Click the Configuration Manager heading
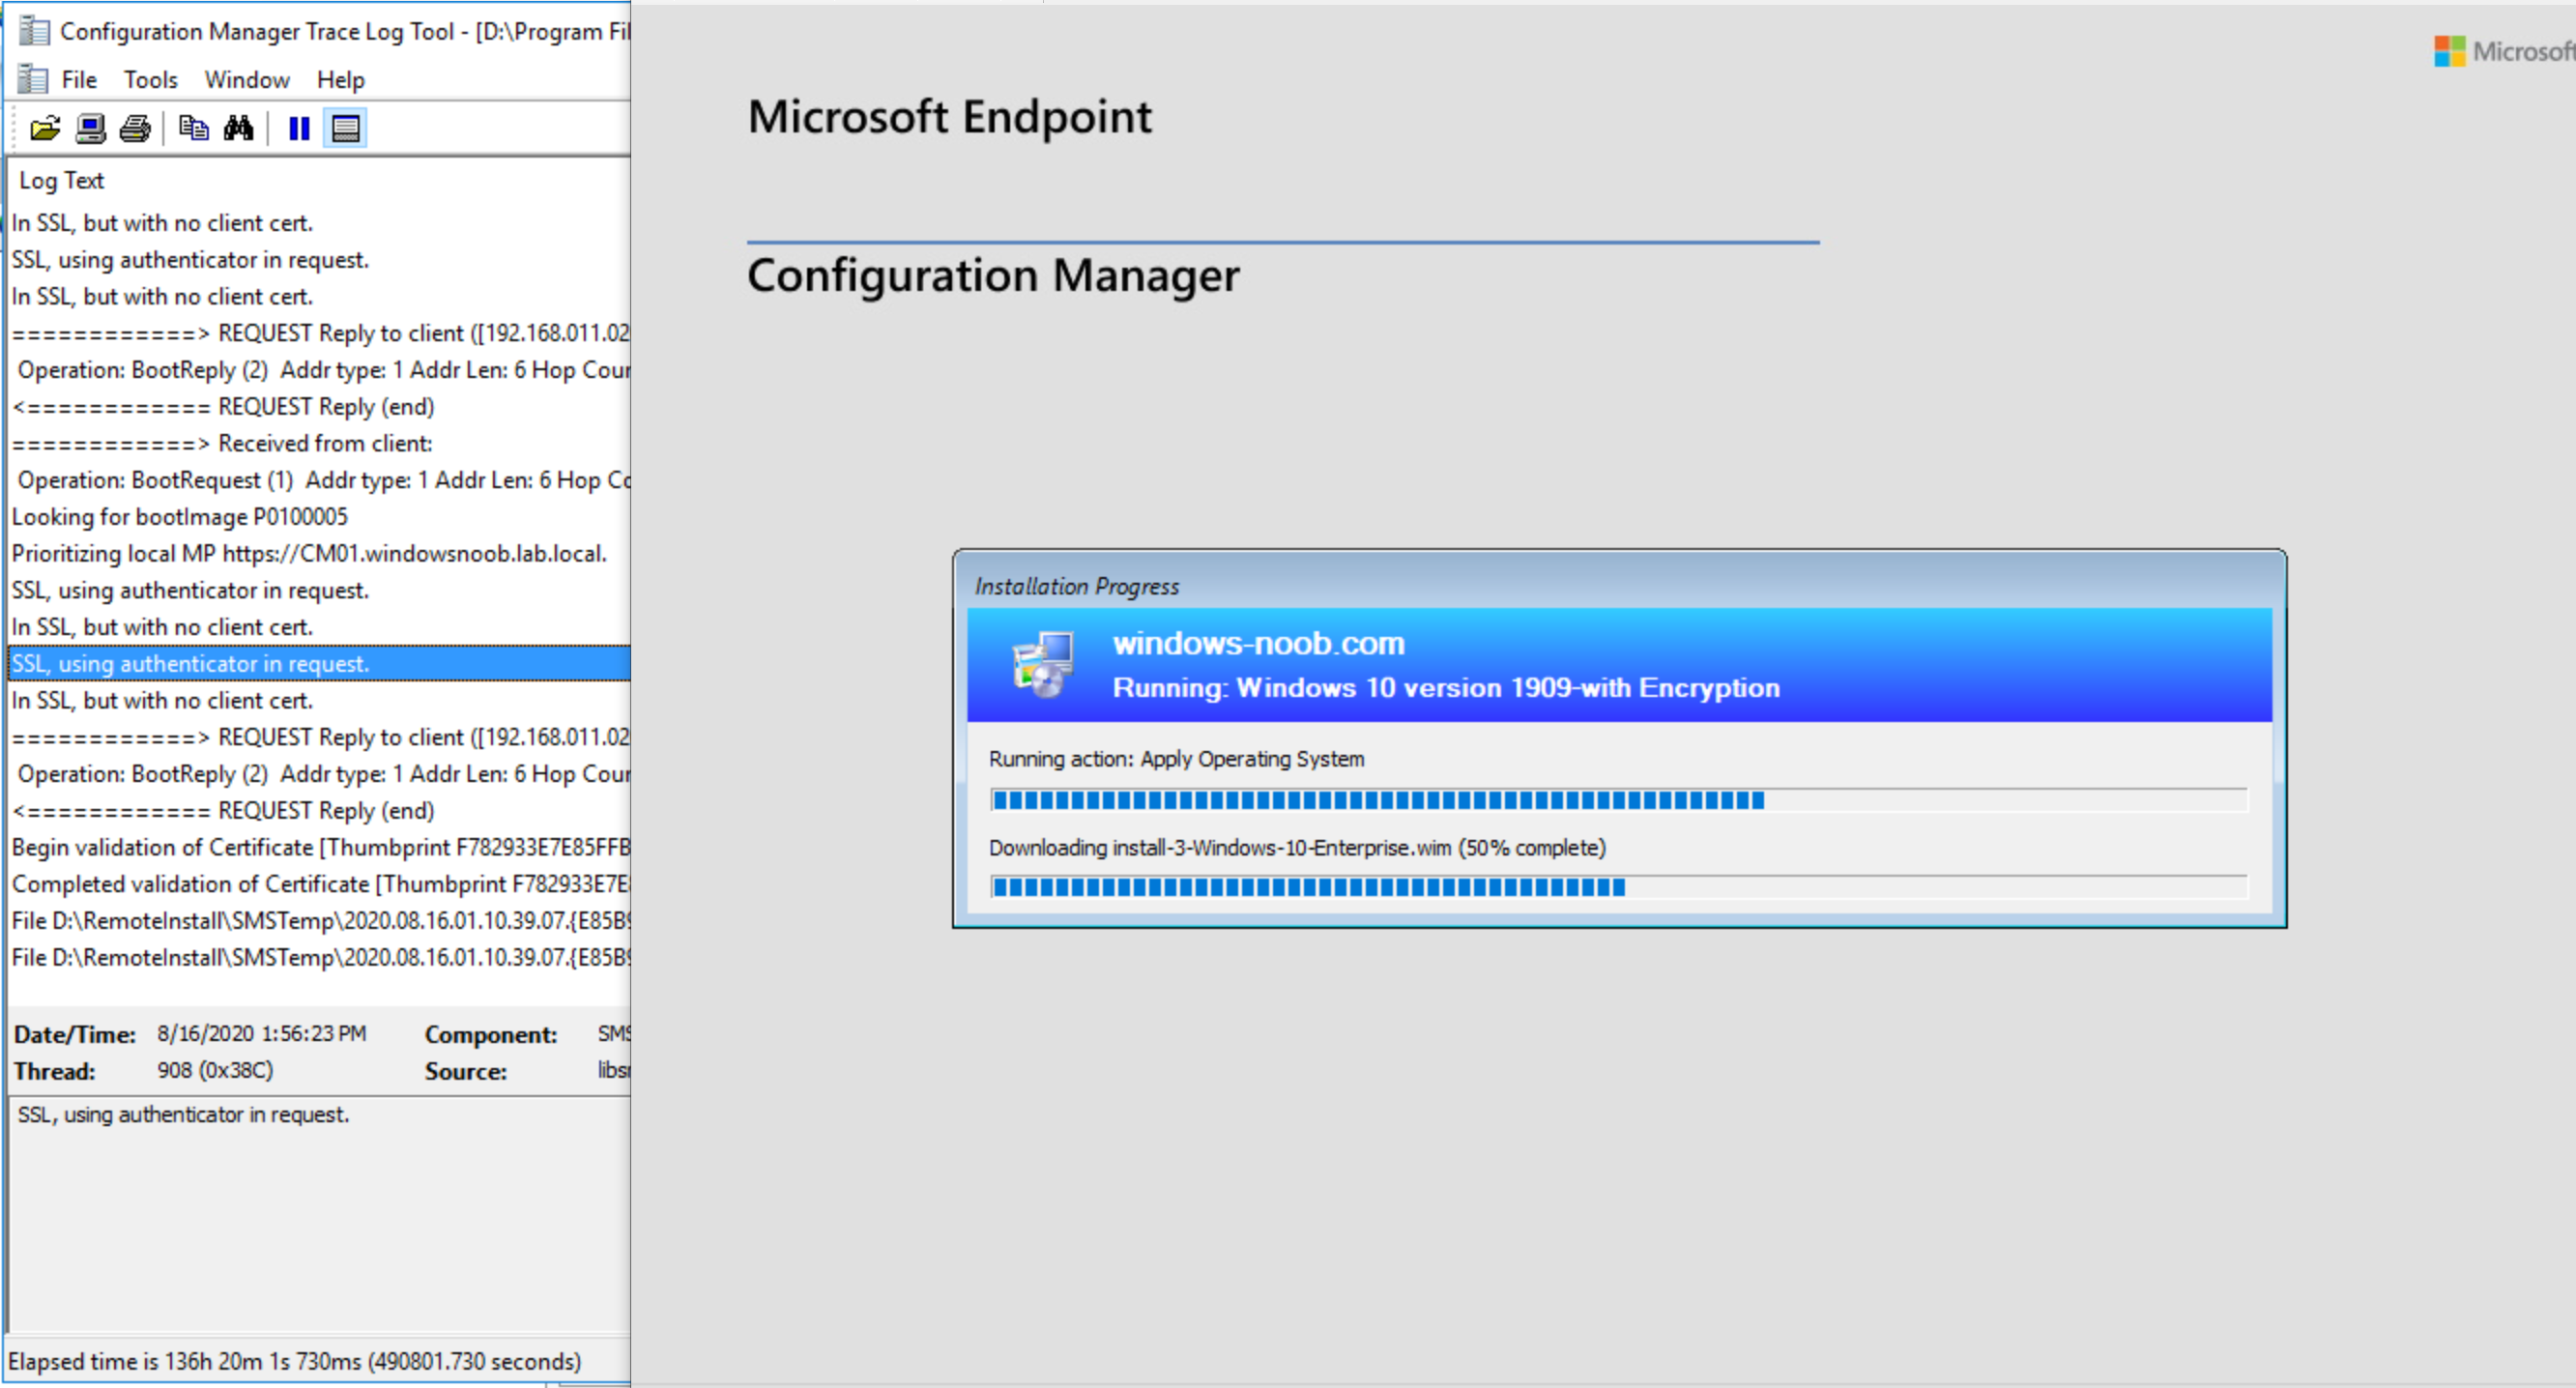Screen dimensions: 2576x1388 [x=993, y=277]
